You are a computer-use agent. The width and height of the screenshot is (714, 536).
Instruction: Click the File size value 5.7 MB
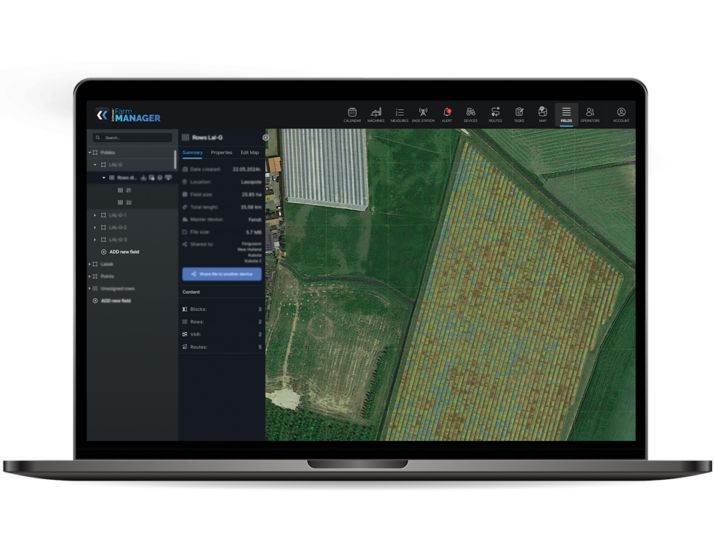(254, 232)
